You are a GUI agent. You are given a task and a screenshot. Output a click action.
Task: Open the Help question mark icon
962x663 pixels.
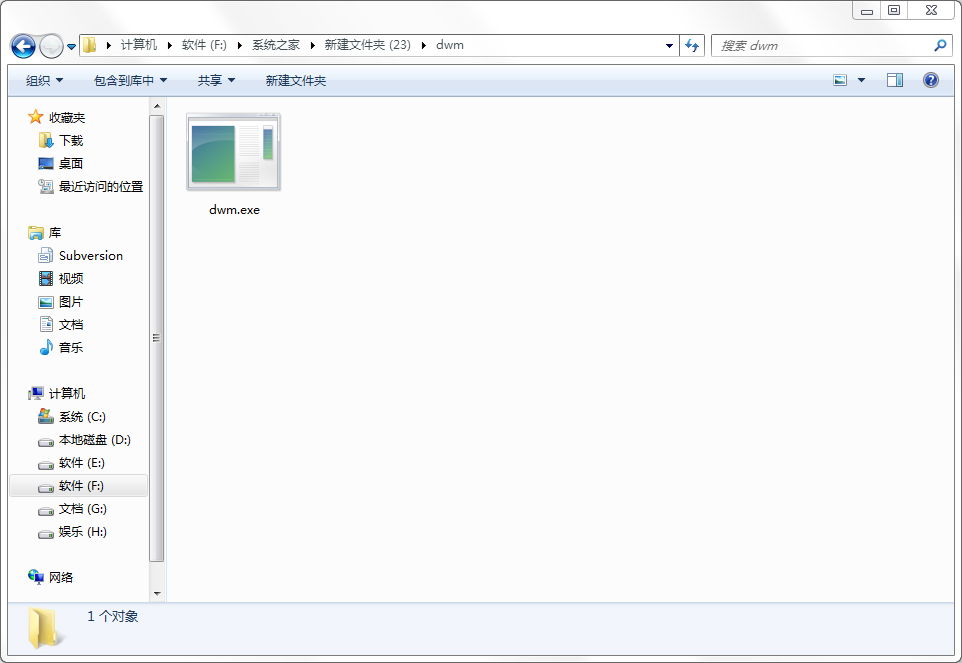(x=930, y=80)
